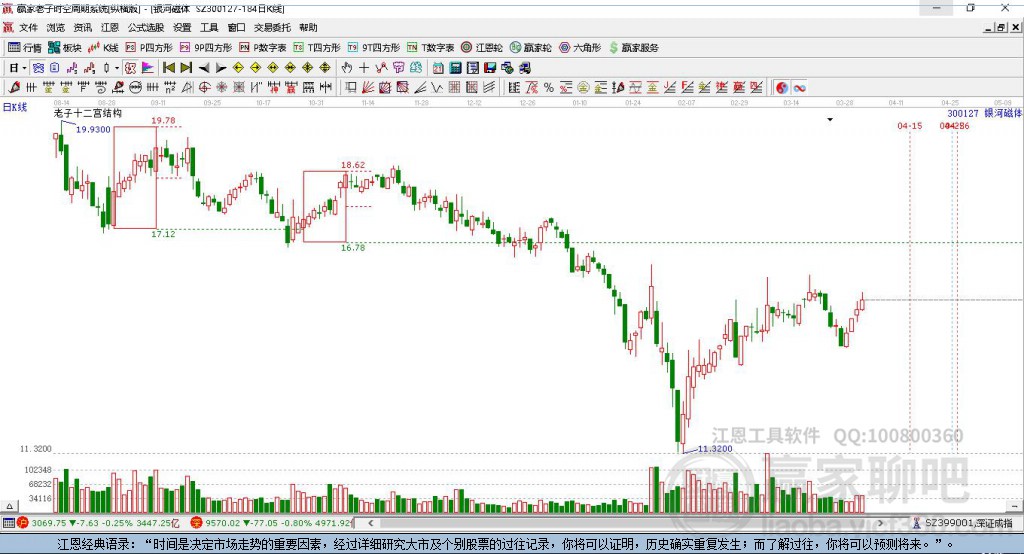Open the P数字表 tool

pyautogui.click(x=263, y=48)
